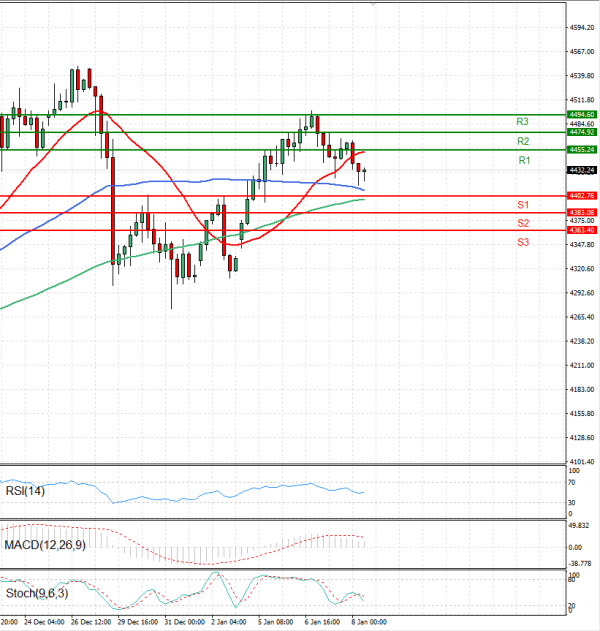Viewport: 600px width, 631px height.
Task: Click the S2 support label
Action: pyautogui.click(x=523, y=222)
